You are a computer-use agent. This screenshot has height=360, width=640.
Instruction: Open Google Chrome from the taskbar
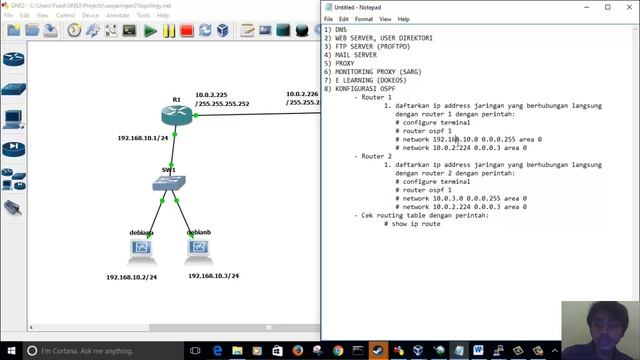coord(338,351)
